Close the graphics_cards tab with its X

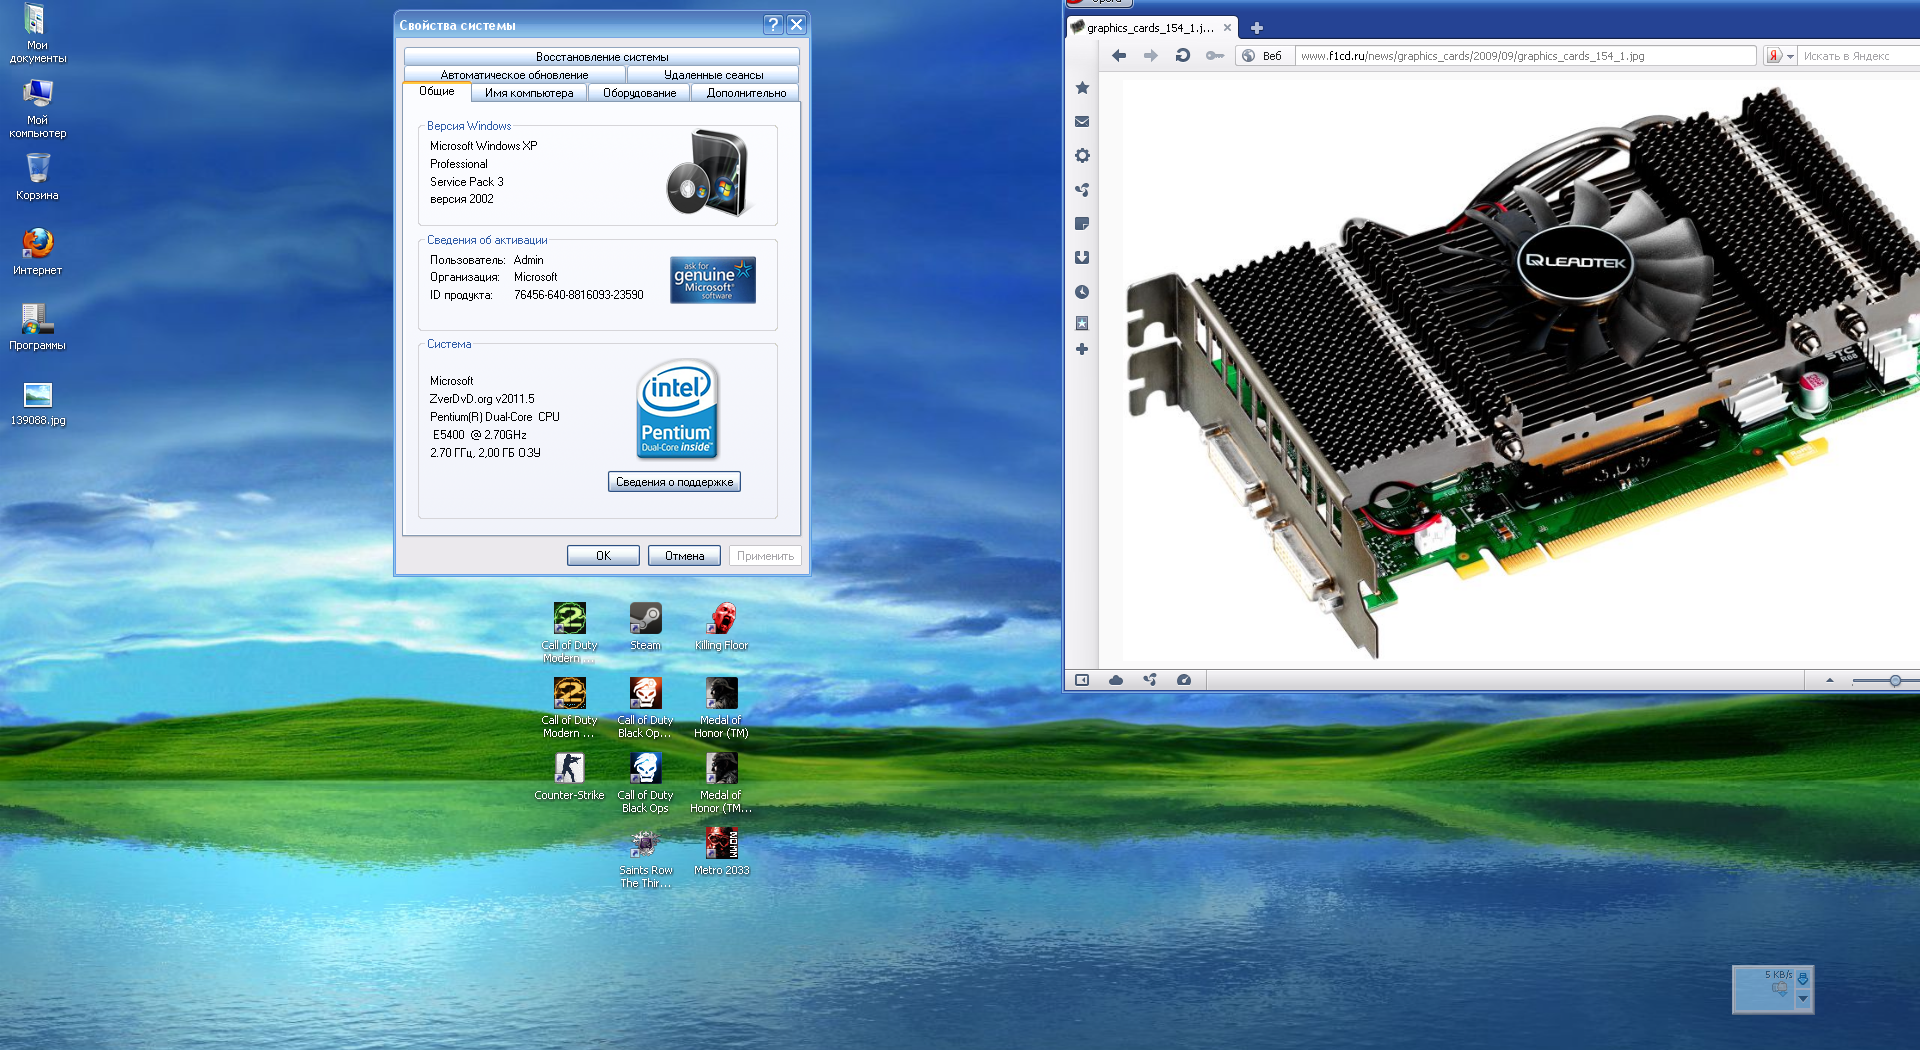click(1227, 28)
